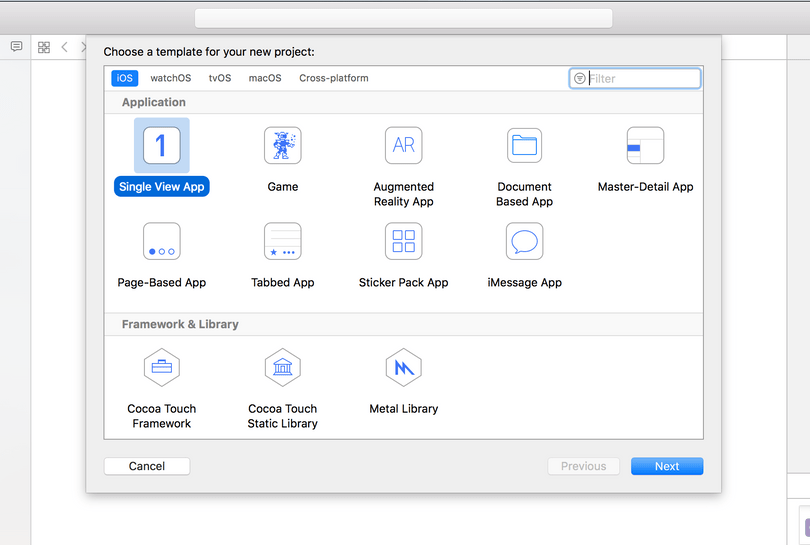Click the filter icon in the search field
Viewport: 810px width, 545px height.
[x=580, y=79]
